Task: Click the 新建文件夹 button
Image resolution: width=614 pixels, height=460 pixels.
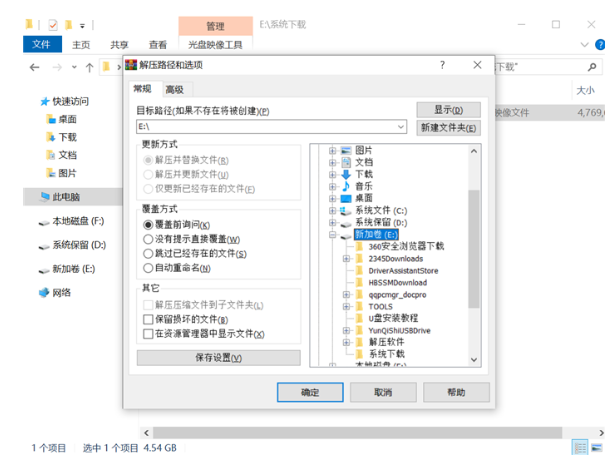Action: click(x=449, y=128)
